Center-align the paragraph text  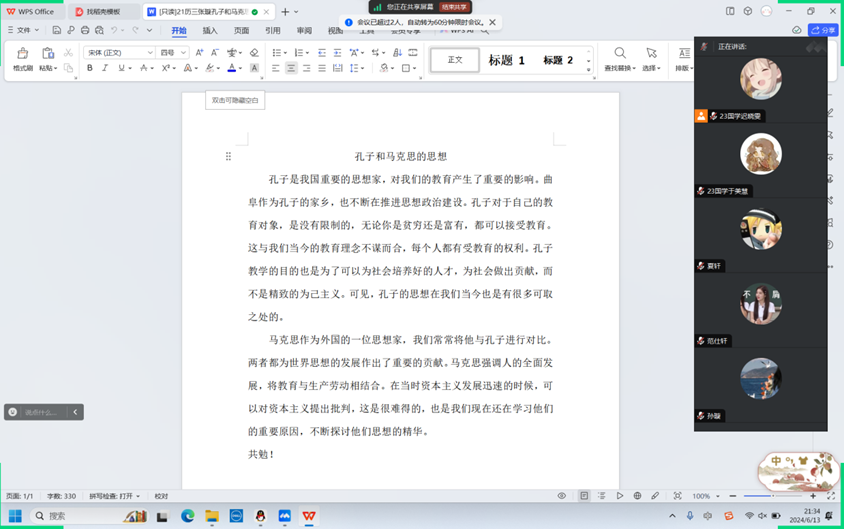291,68
